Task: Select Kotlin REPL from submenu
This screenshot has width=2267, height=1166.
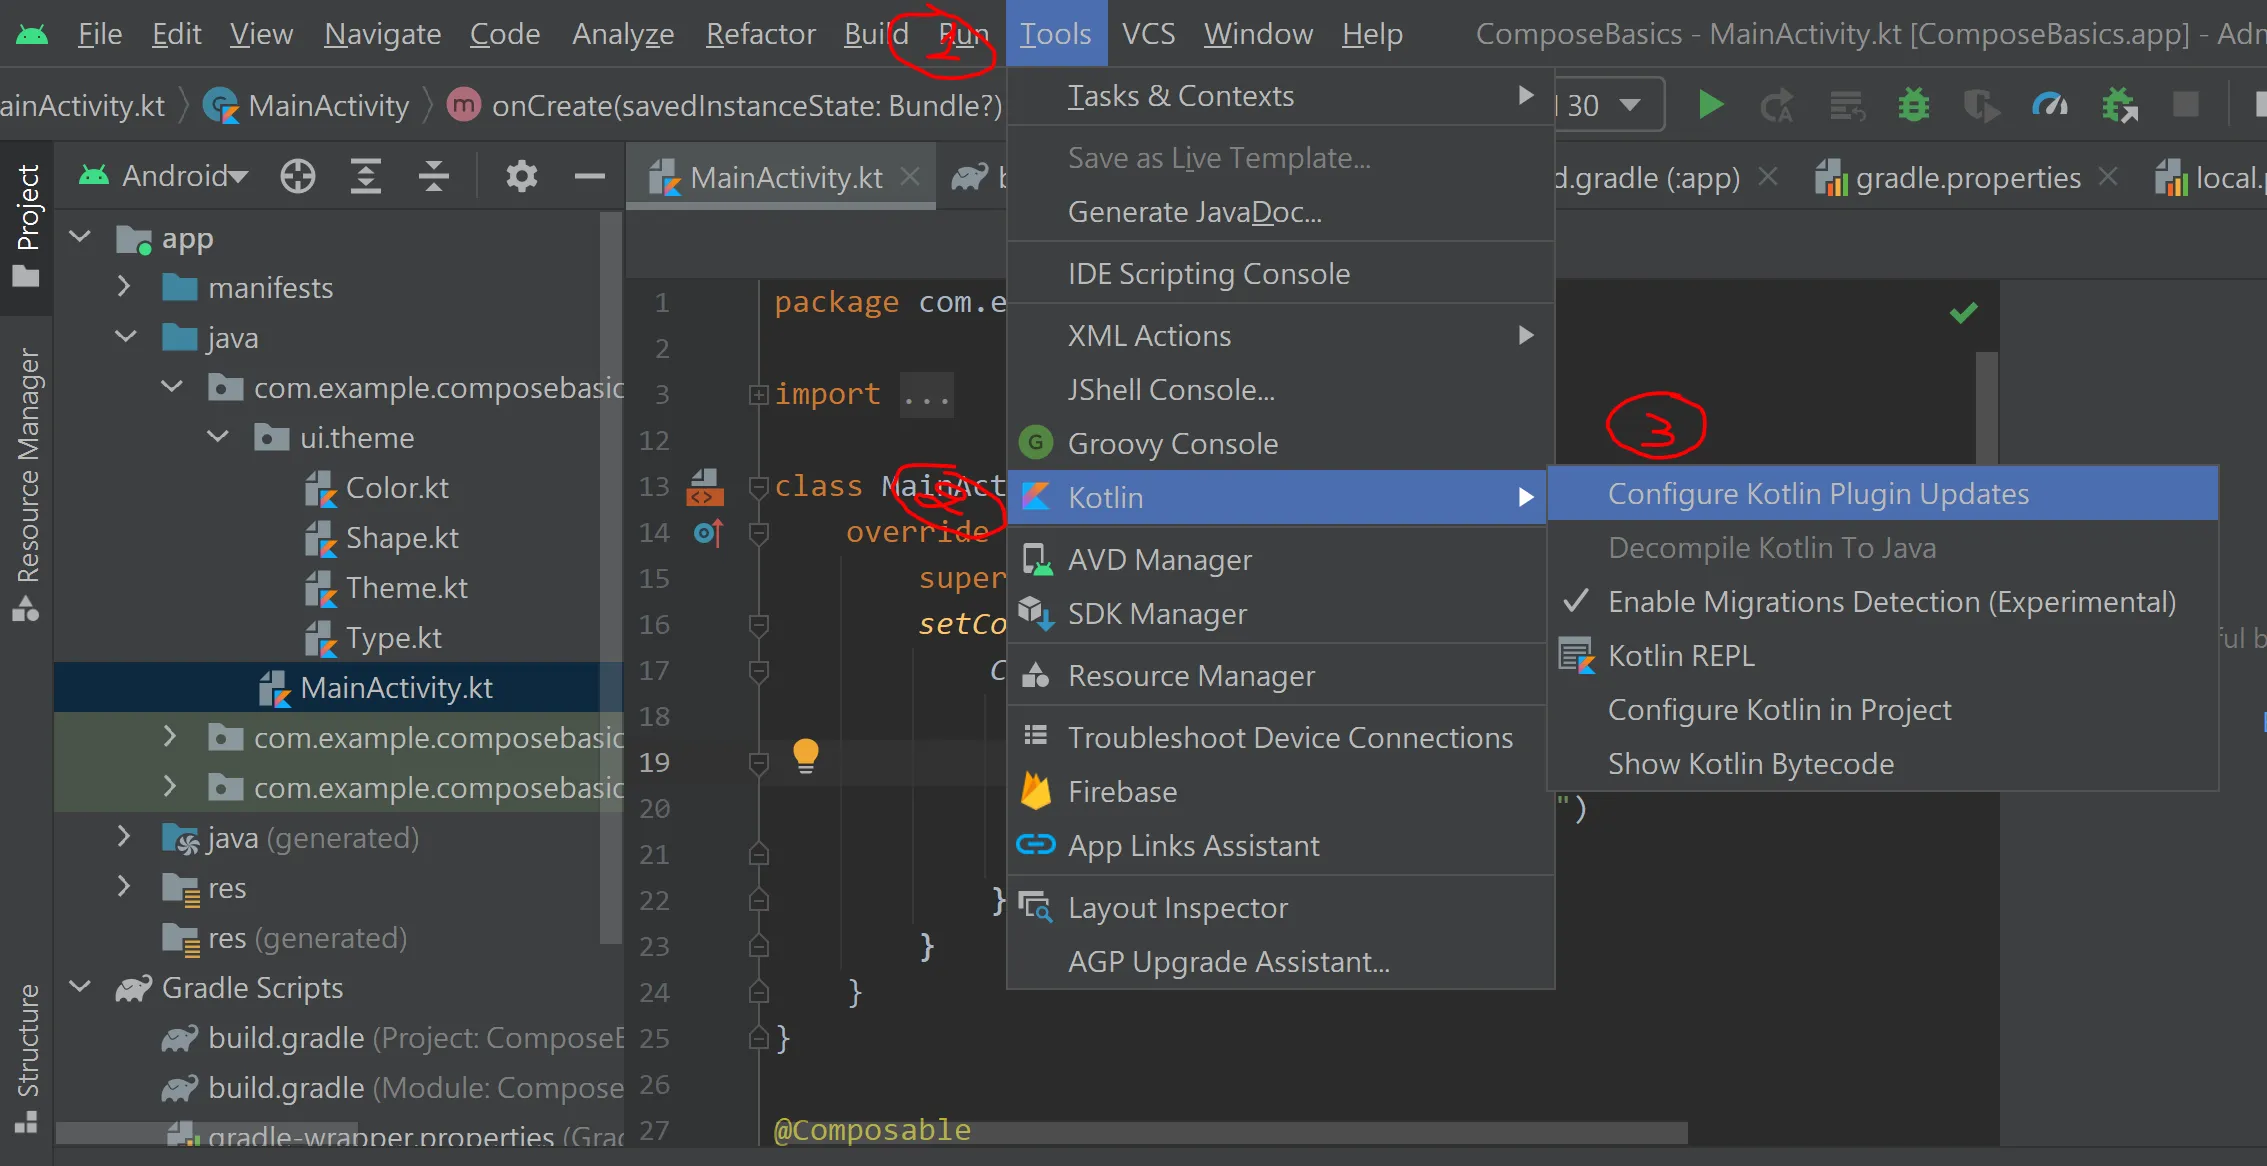Action: pos(1680,656)
